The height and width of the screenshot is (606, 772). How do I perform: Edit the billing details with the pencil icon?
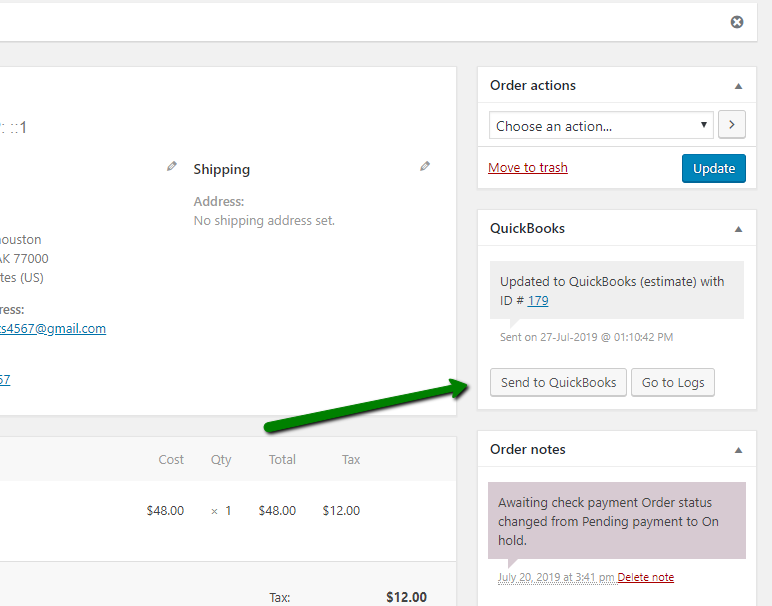[171, 166]
